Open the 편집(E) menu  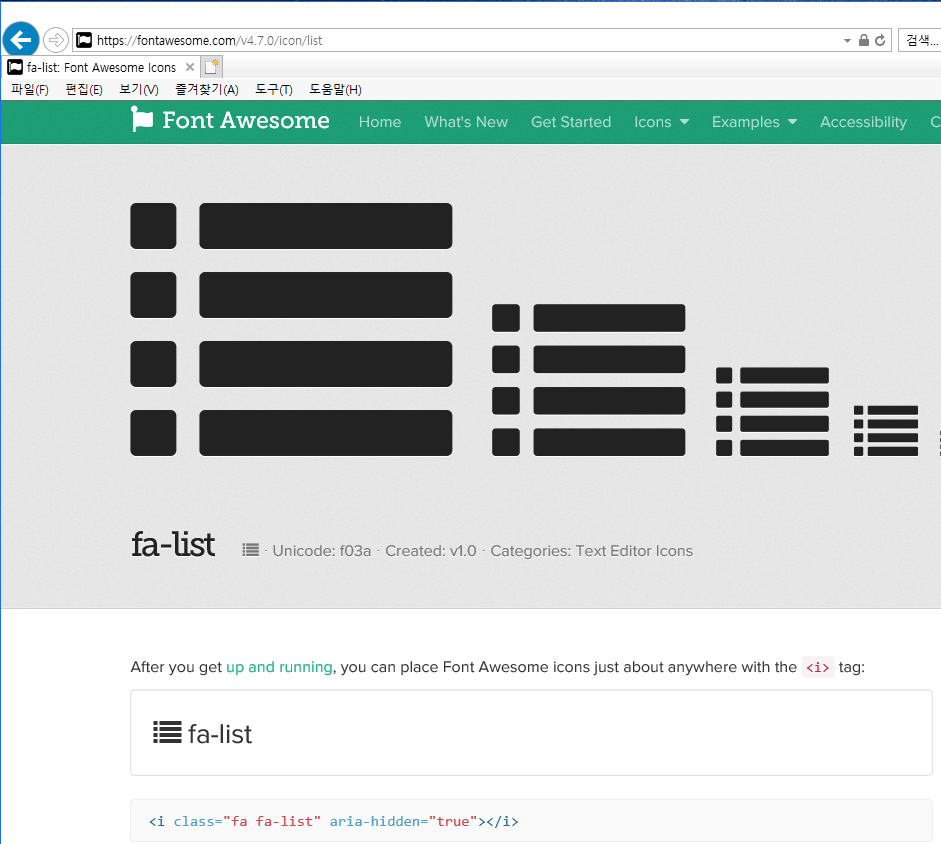(x=84, y=89)
